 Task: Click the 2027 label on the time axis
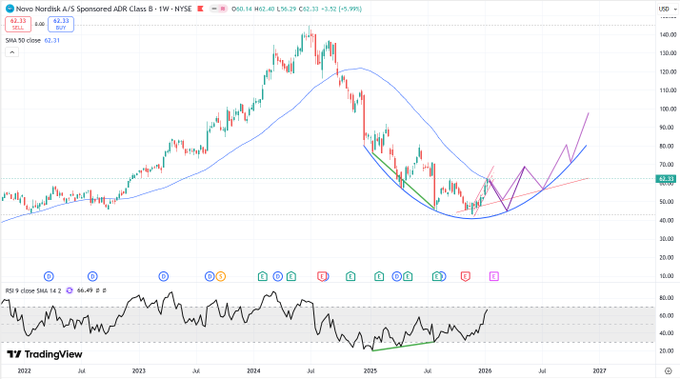tap(599, 371)
